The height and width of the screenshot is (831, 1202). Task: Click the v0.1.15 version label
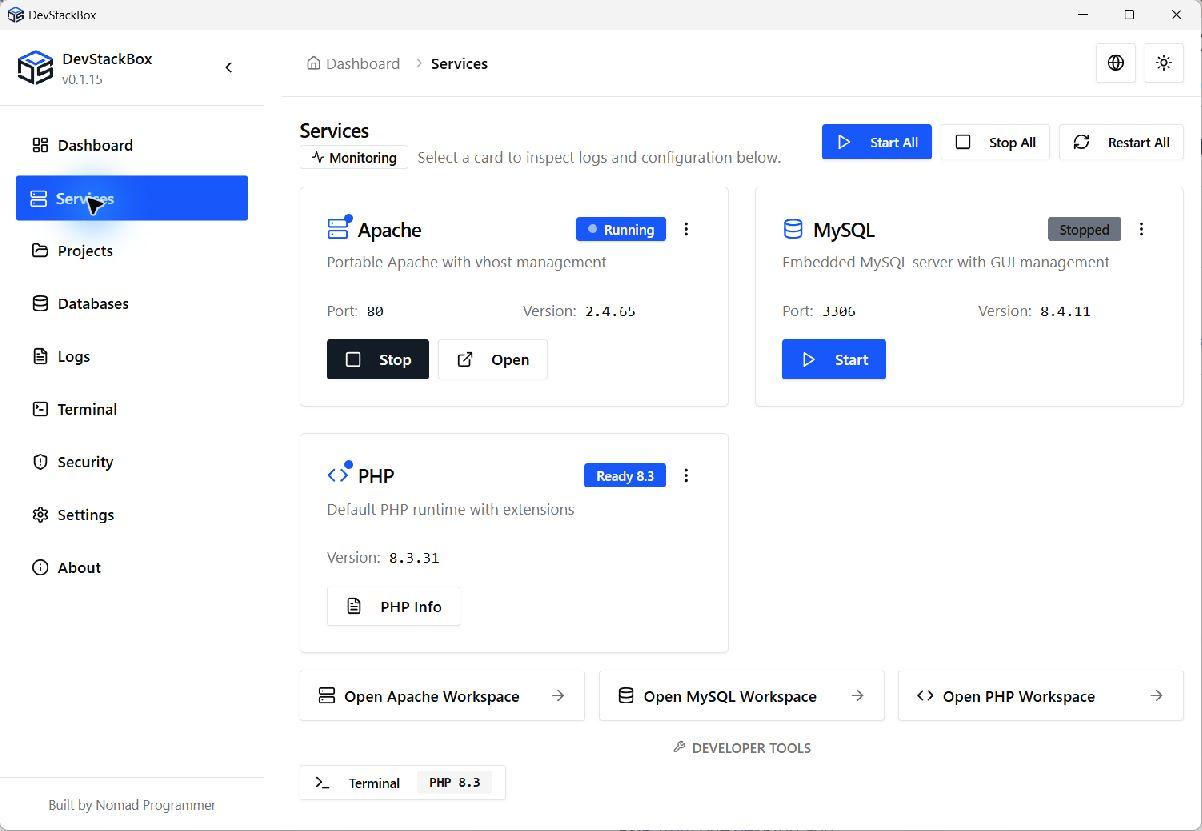coord(82,79)
